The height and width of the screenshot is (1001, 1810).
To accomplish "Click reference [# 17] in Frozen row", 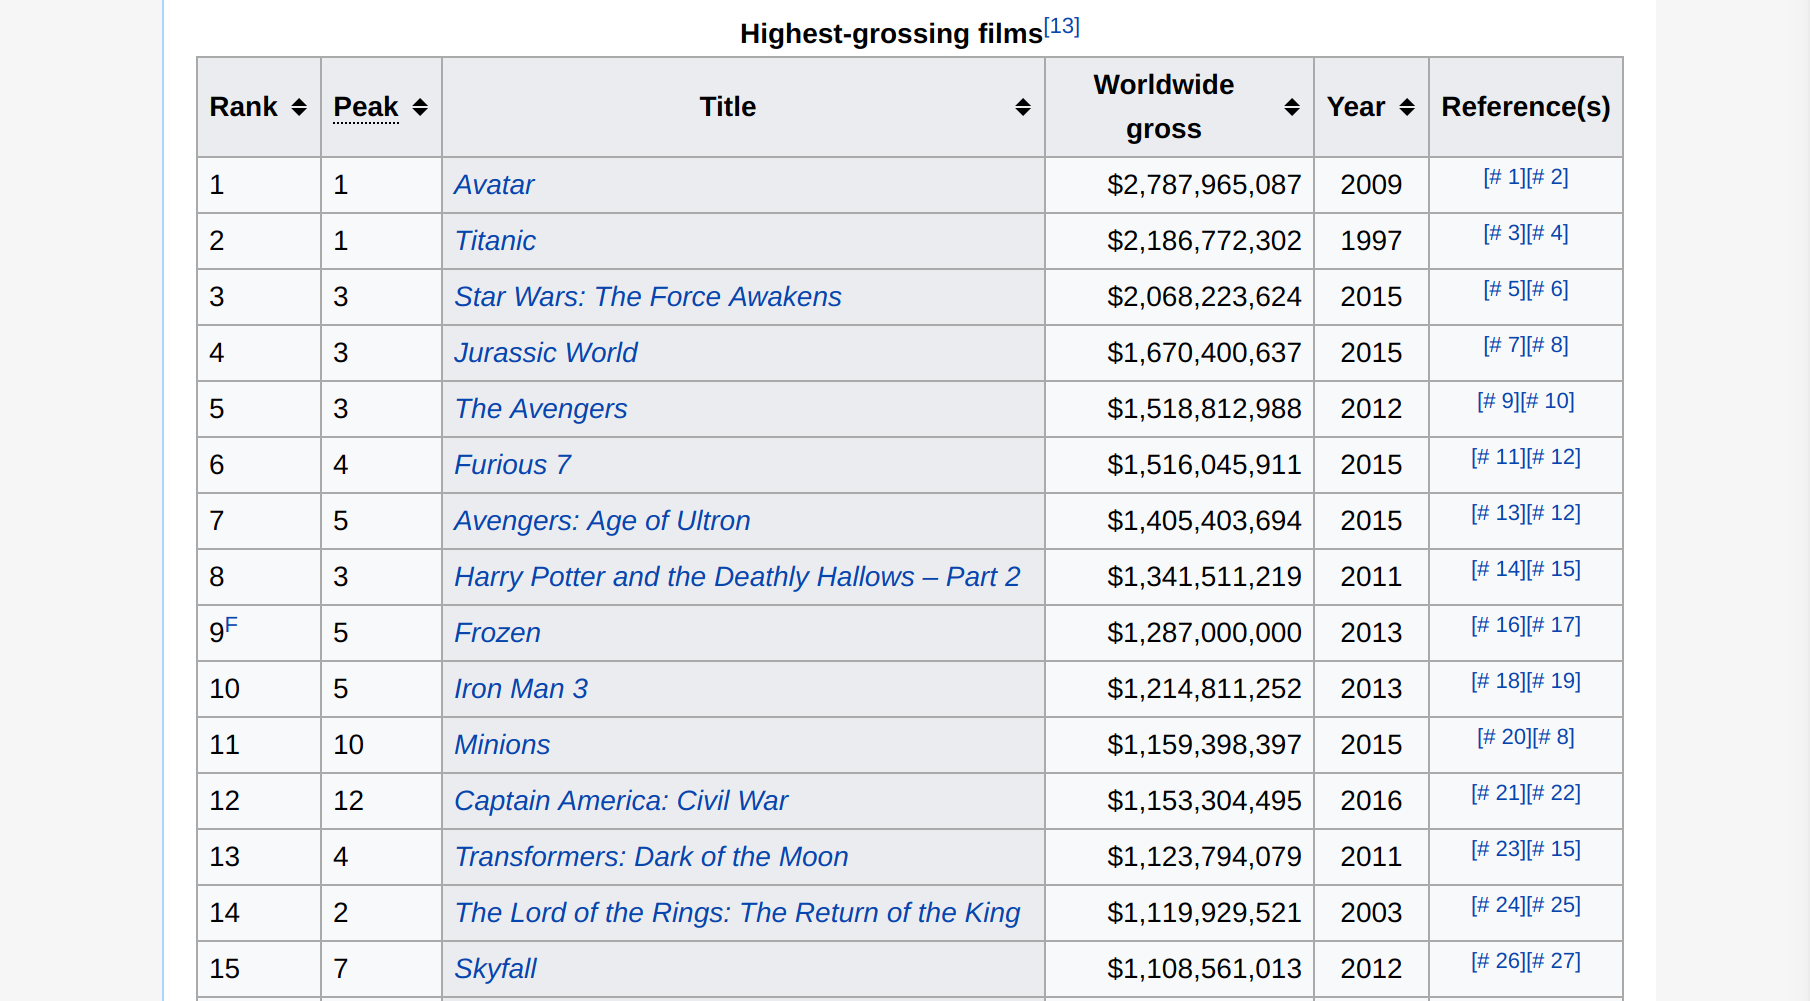I will [x=1554, y=625].
